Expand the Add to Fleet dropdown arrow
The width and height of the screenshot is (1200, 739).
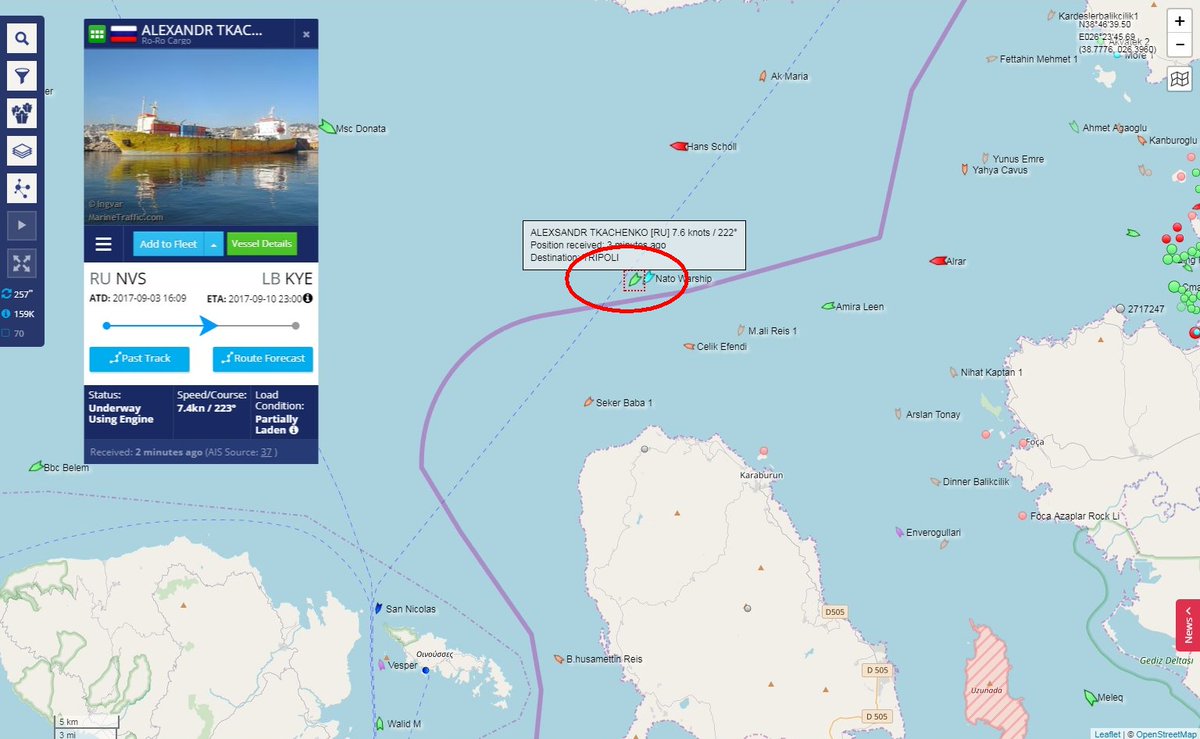pyautogui.click(x=213, y=244)
